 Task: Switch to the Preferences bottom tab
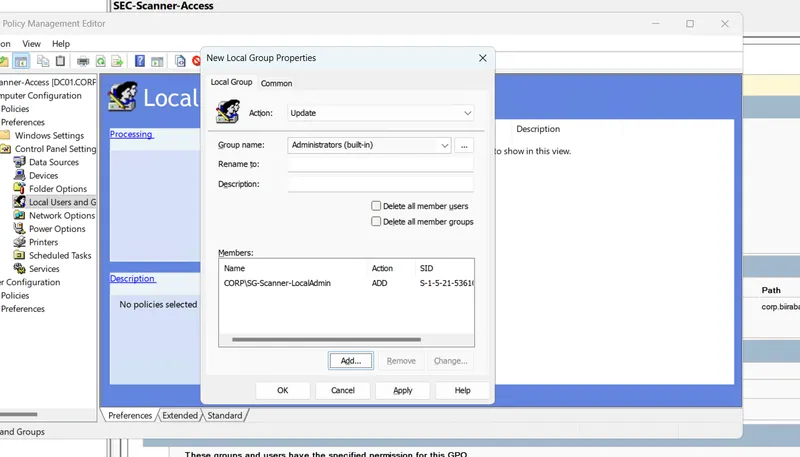pos(130,415)
